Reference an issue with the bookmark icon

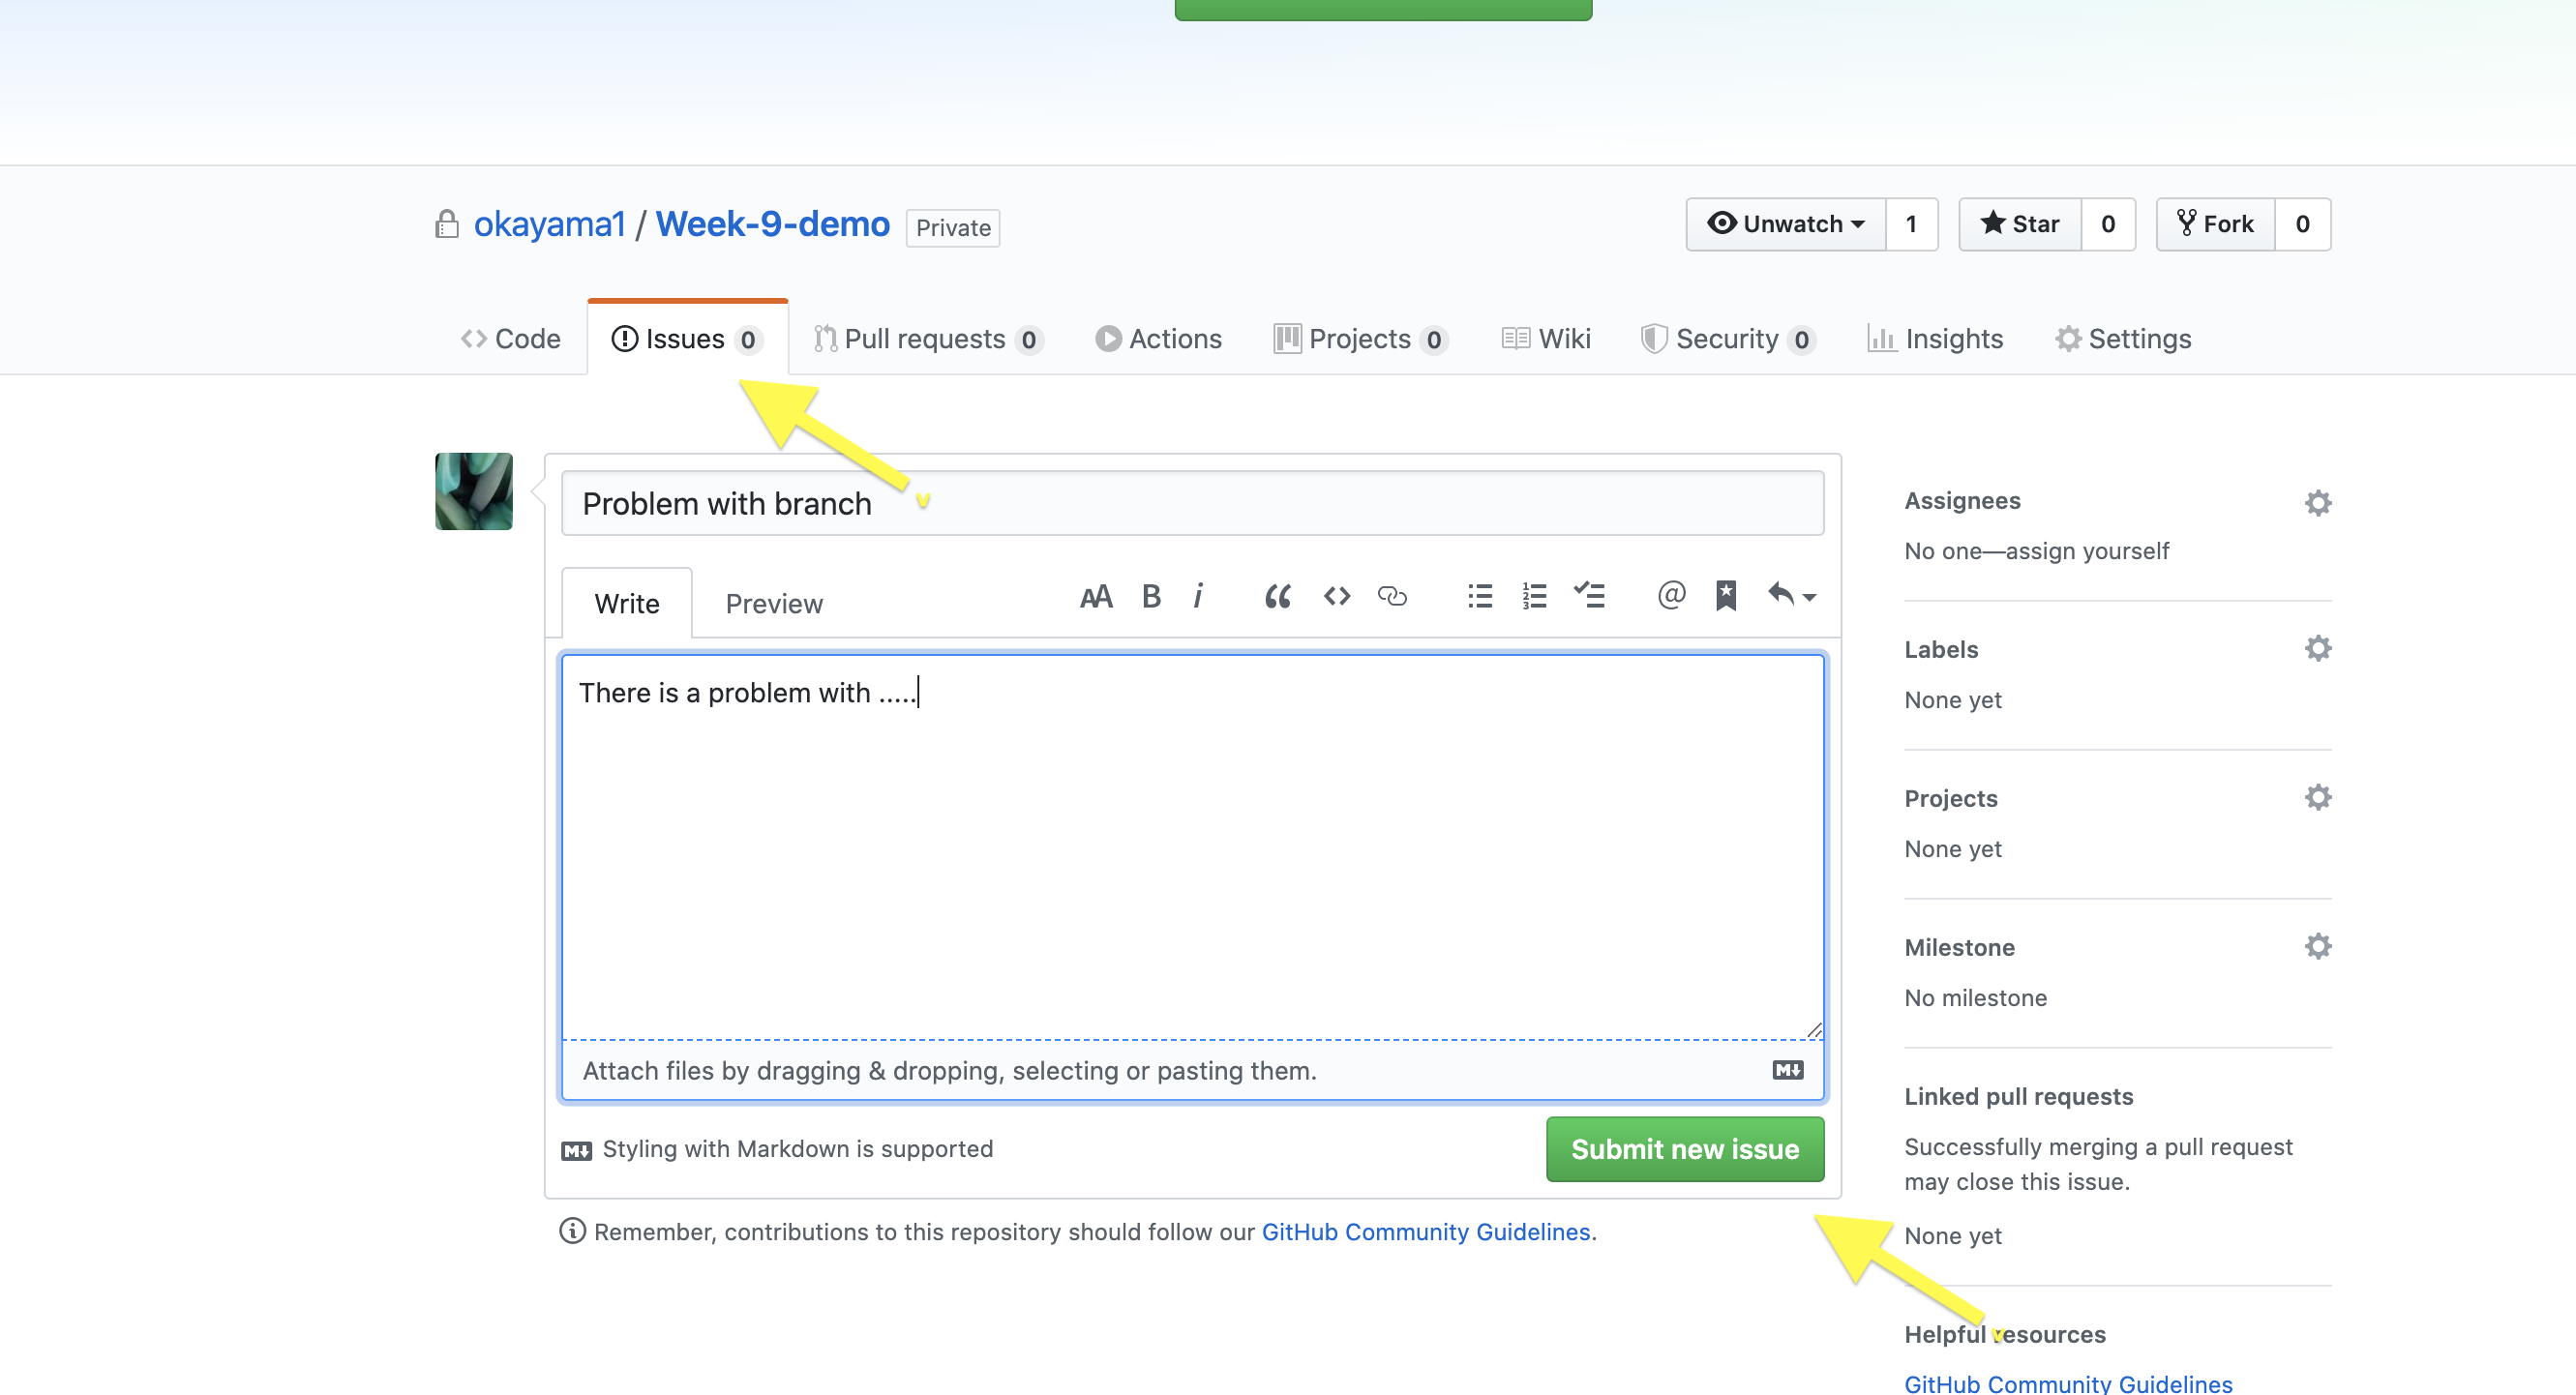pyautogui.click(x=1726, y=596)
